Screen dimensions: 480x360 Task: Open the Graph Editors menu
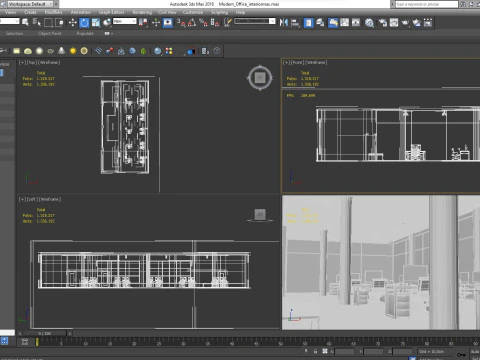coord(111,12)
